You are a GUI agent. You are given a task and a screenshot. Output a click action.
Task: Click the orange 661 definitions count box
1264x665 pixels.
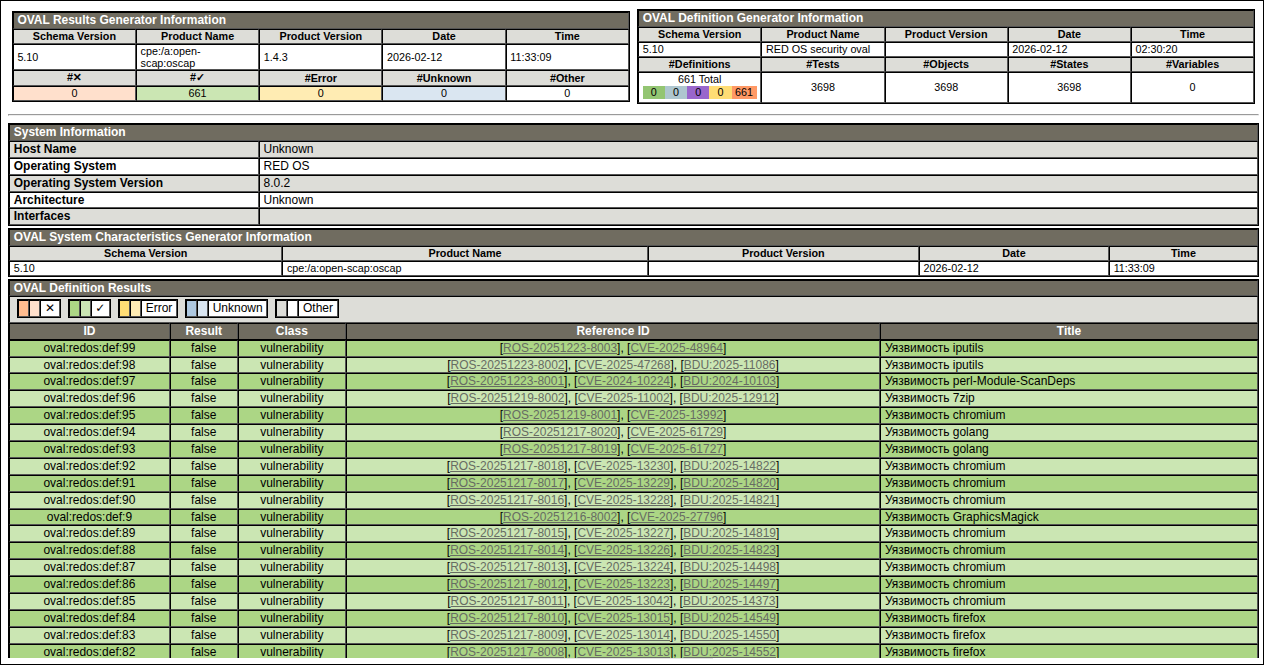pos(743,92)
